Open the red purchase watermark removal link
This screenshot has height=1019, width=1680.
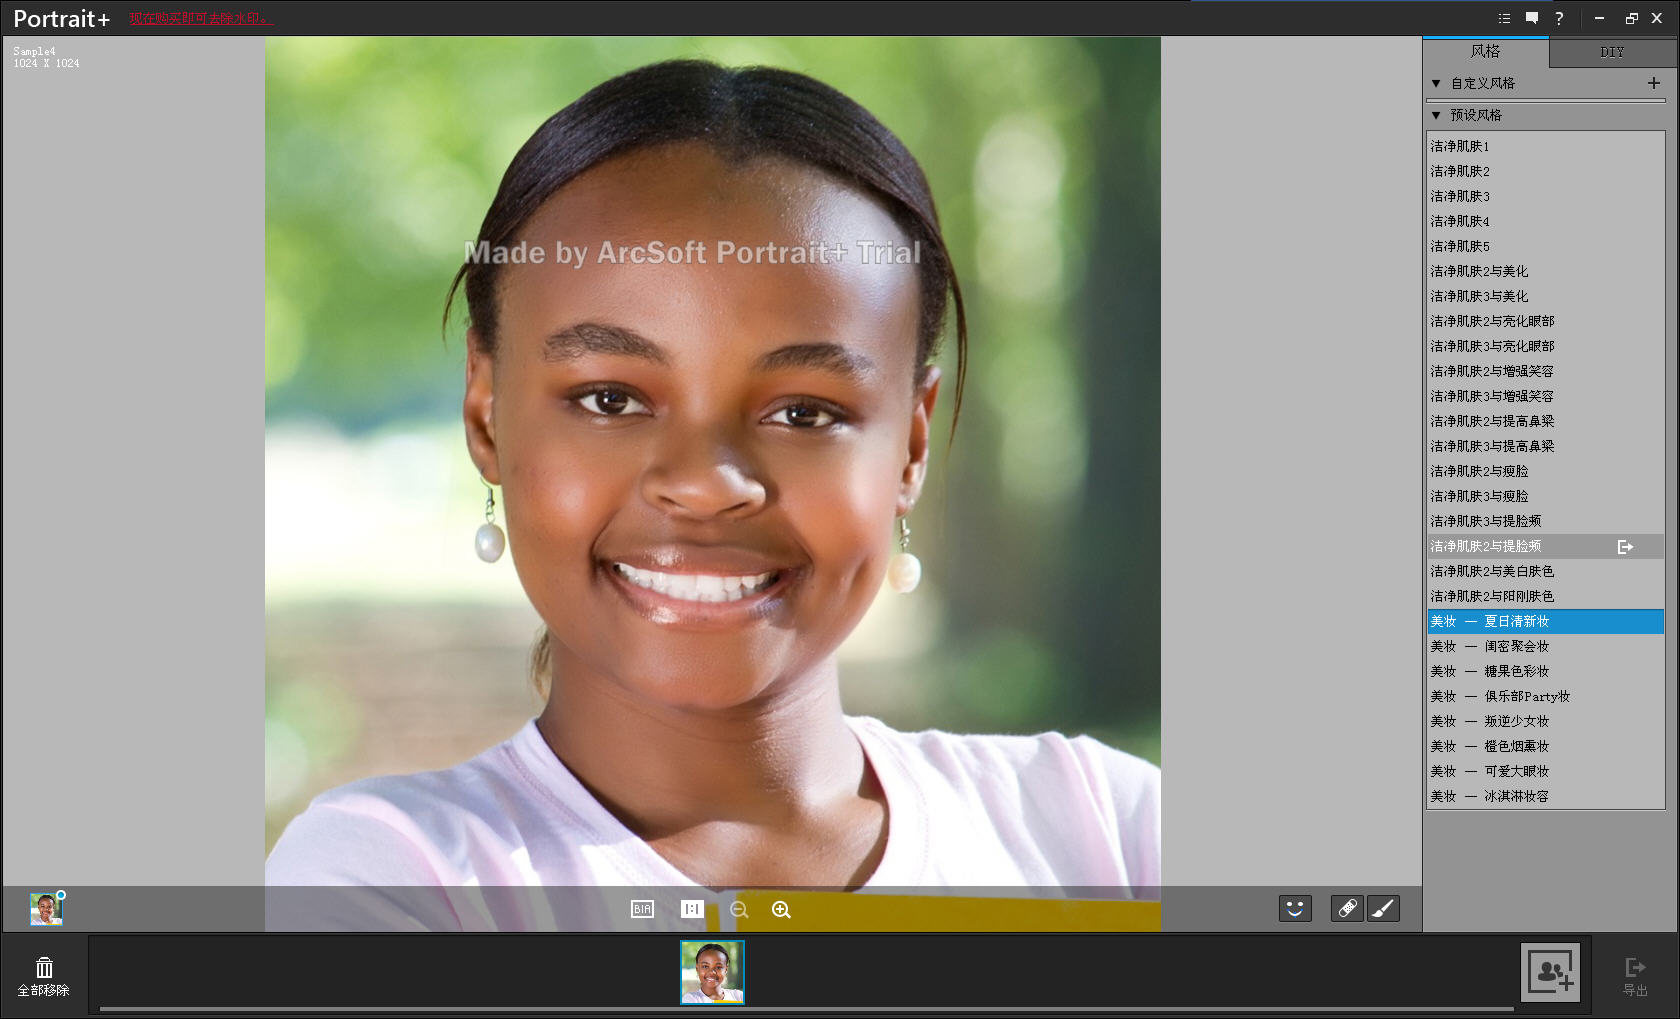[200, 19]
